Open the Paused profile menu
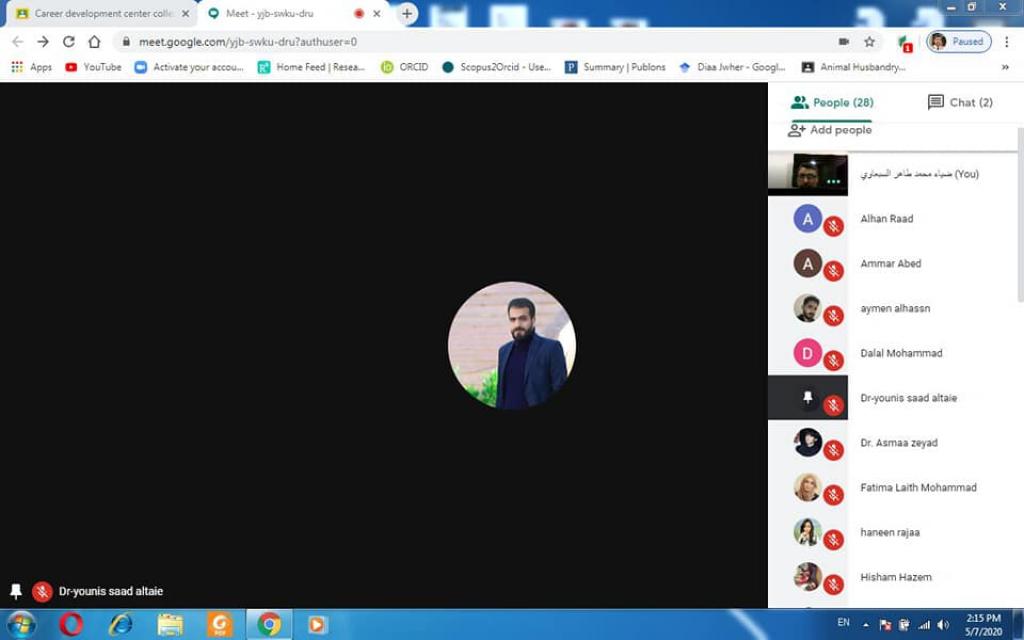1024x640 pixels. (959, 42)
